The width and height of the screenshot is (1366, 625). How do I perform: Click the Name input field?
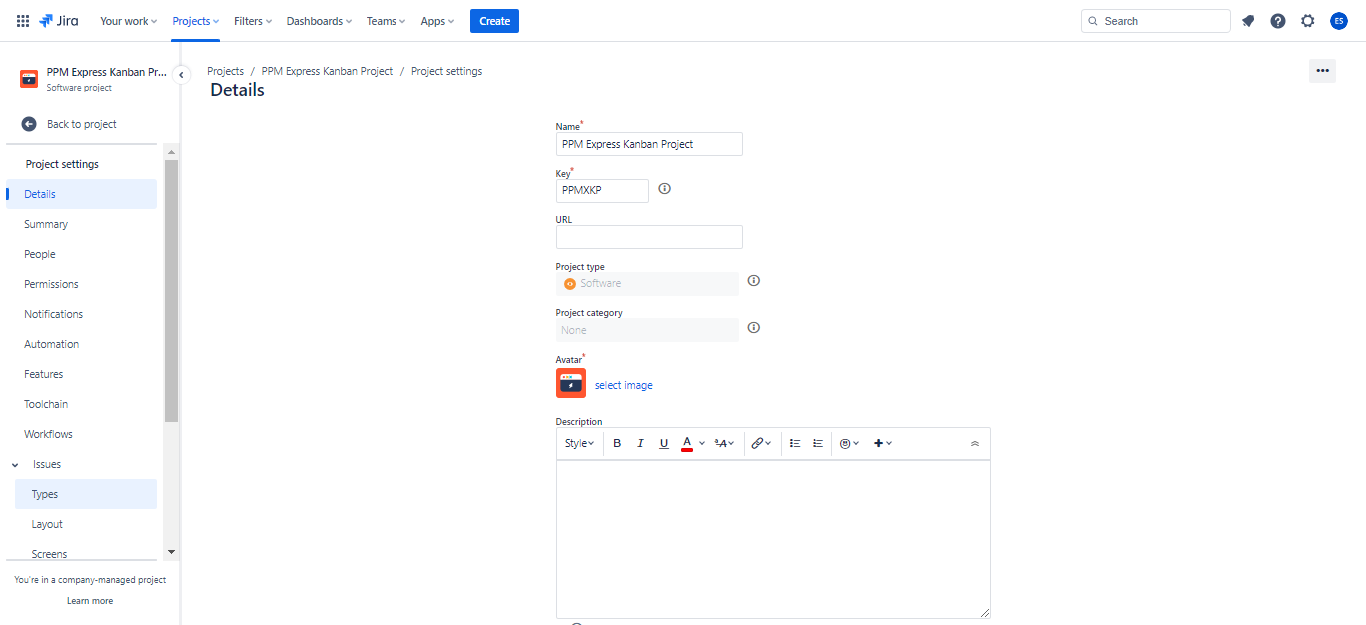(x=649, y=144)
